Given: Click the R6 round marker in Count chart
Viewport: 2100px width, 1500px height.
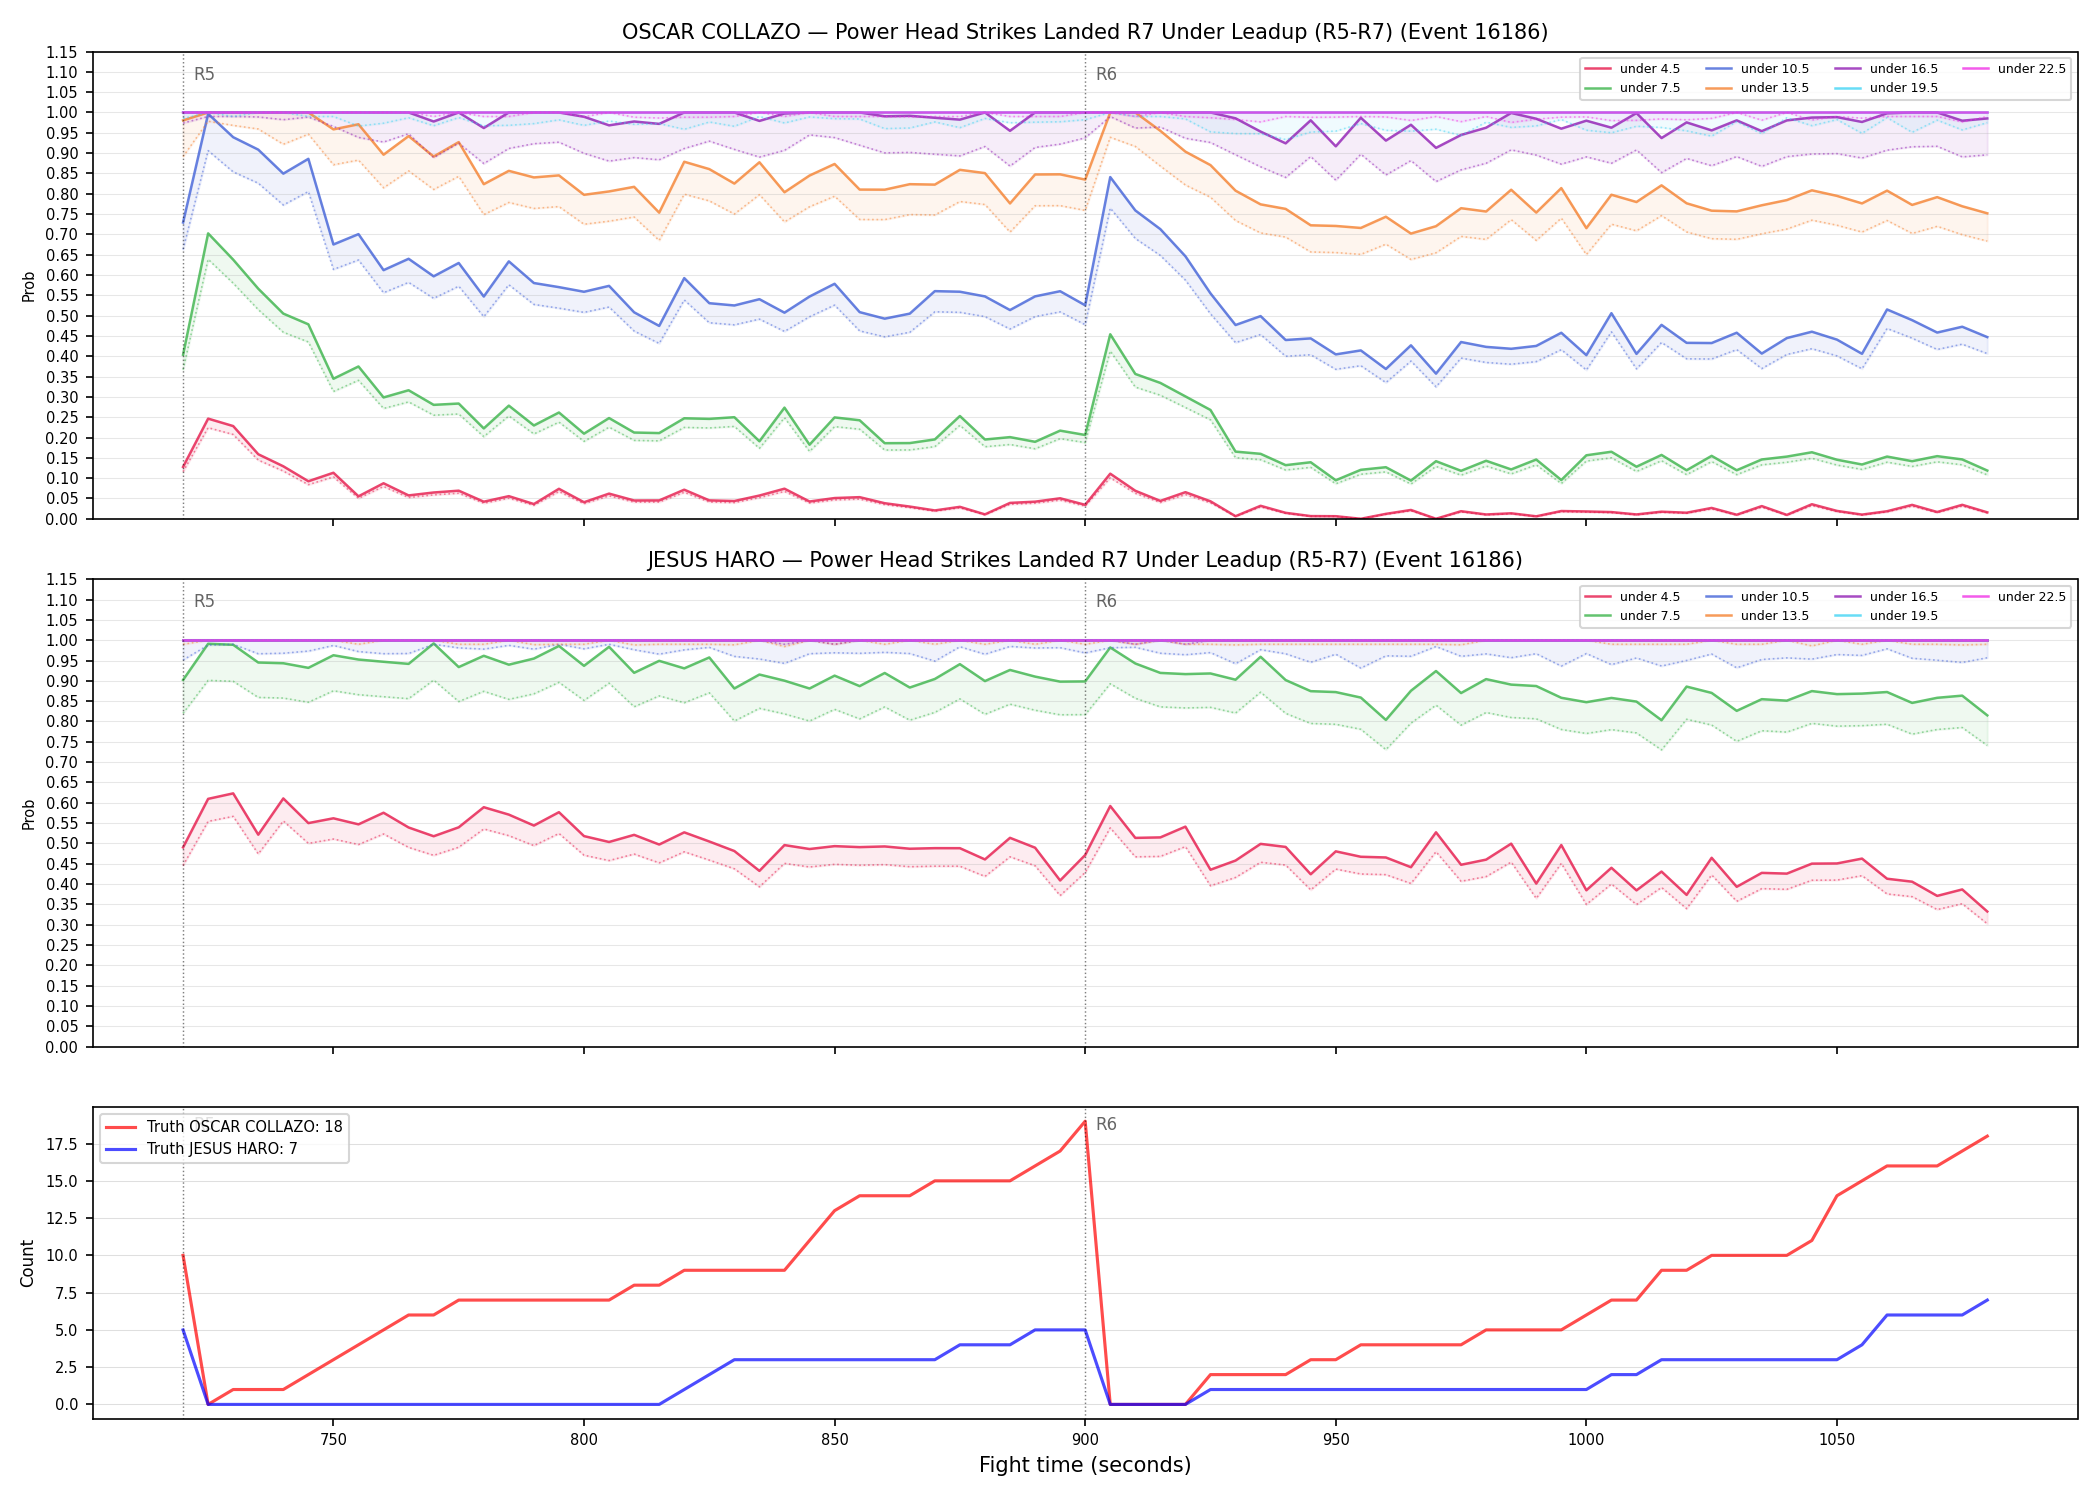Looking at the screenshot, I should tap(1106, 1124).
